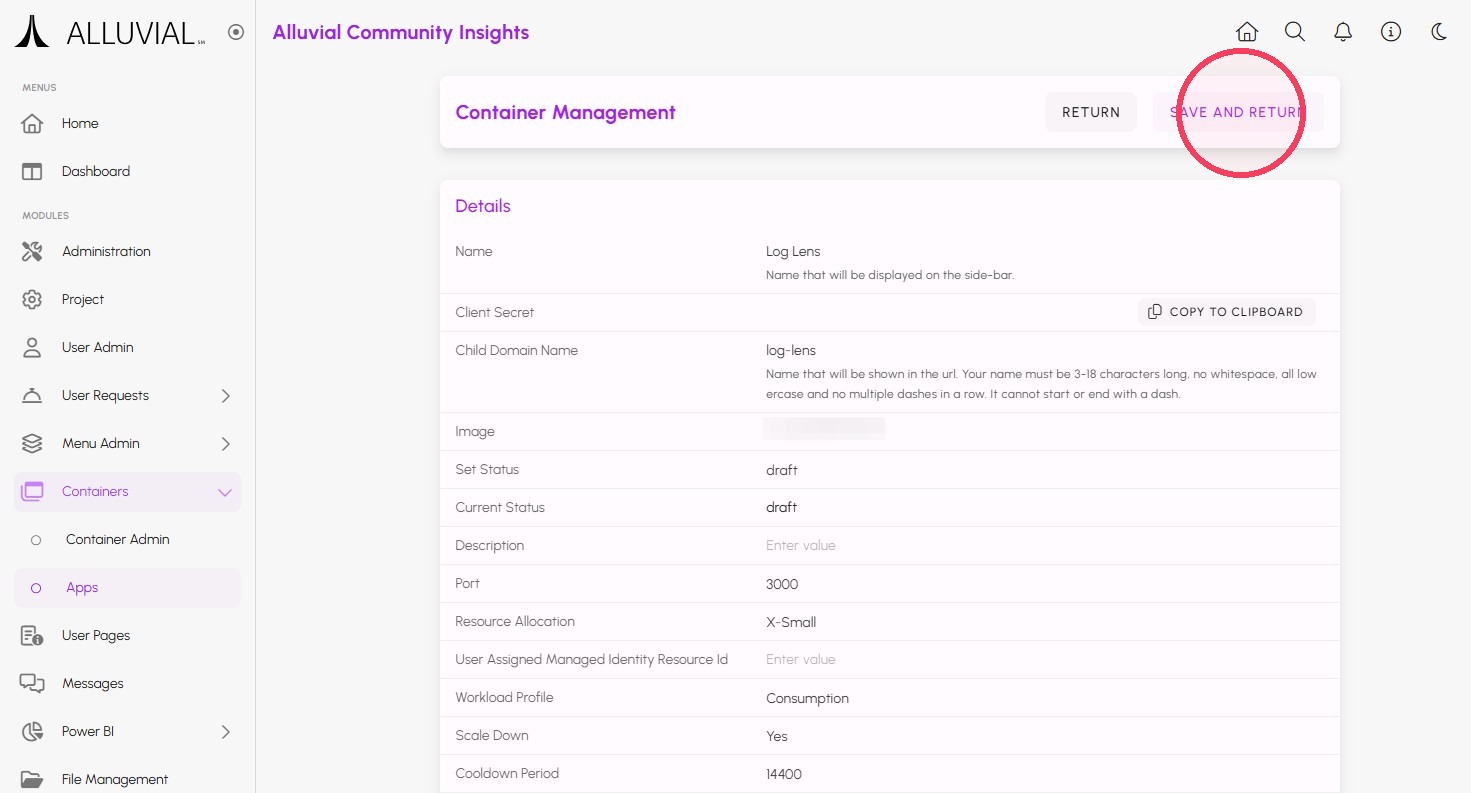Open the notifications bell icon

[x=1343, y=32]
